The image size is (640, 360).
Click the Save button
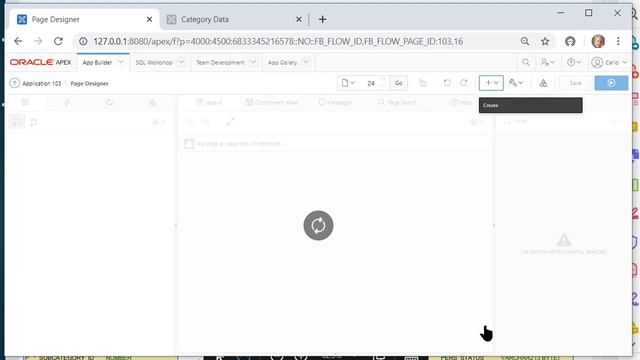tap(576, 83)
